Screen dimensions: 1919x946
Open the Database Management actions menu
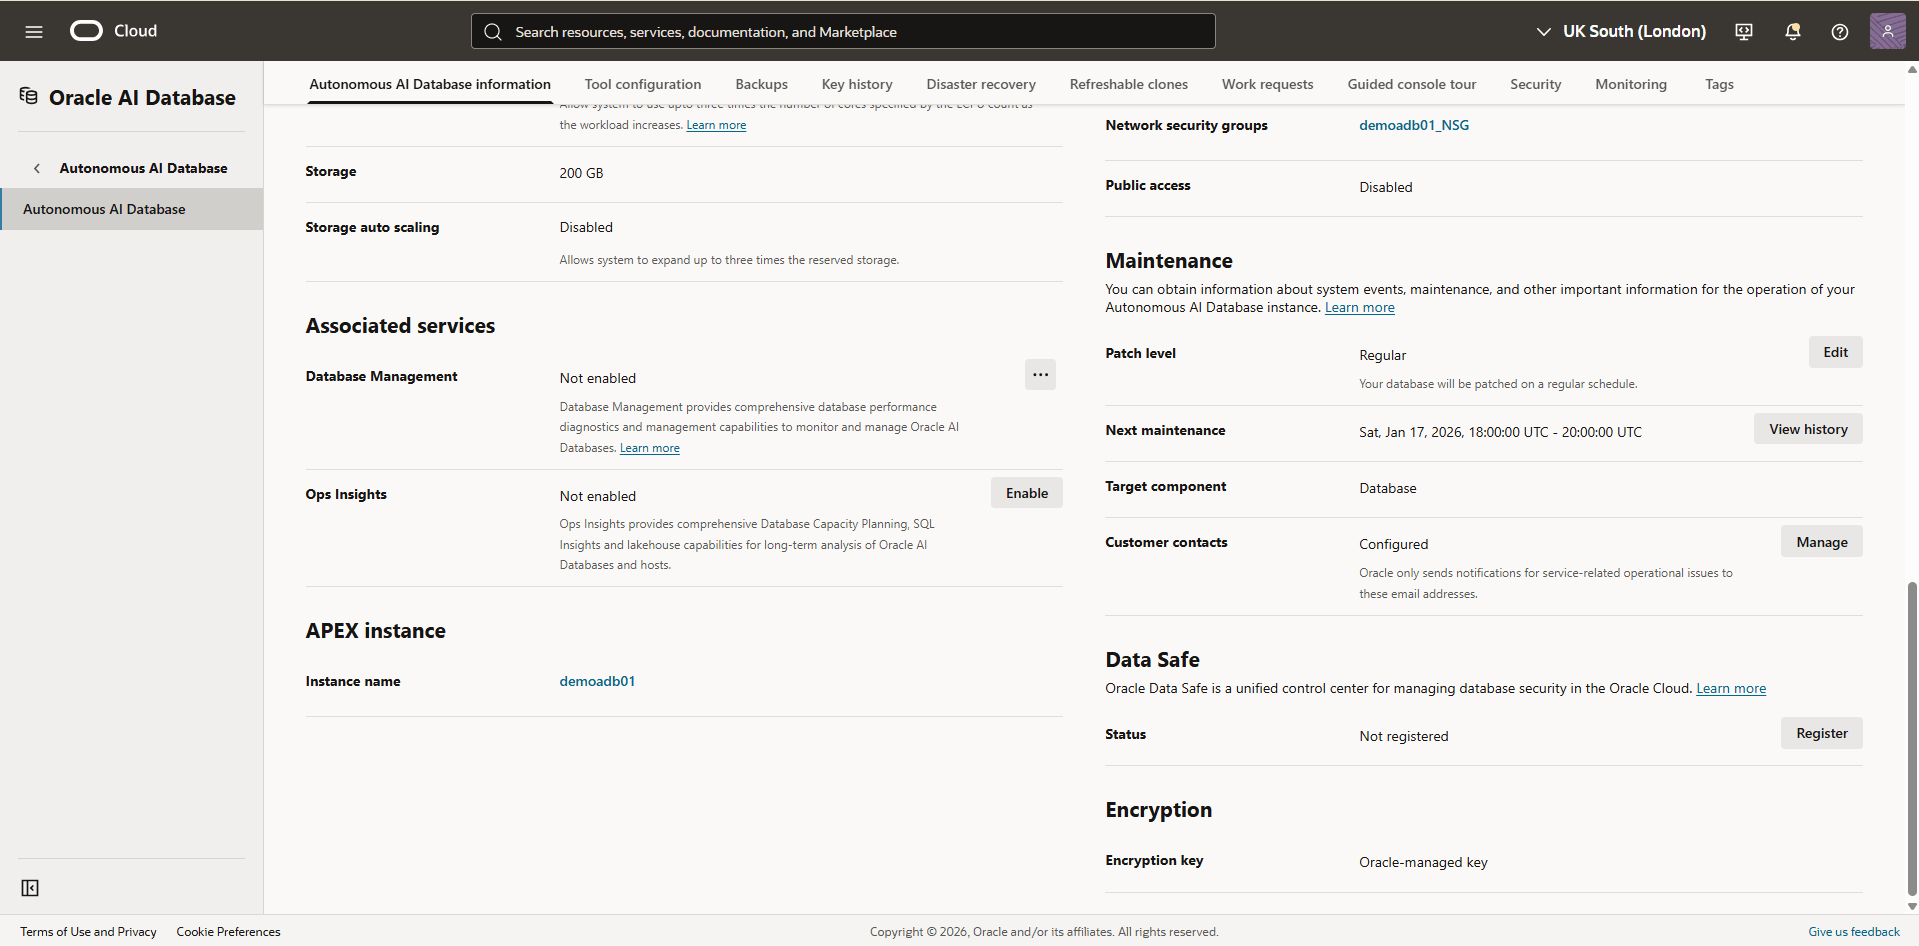(1040, 374)
